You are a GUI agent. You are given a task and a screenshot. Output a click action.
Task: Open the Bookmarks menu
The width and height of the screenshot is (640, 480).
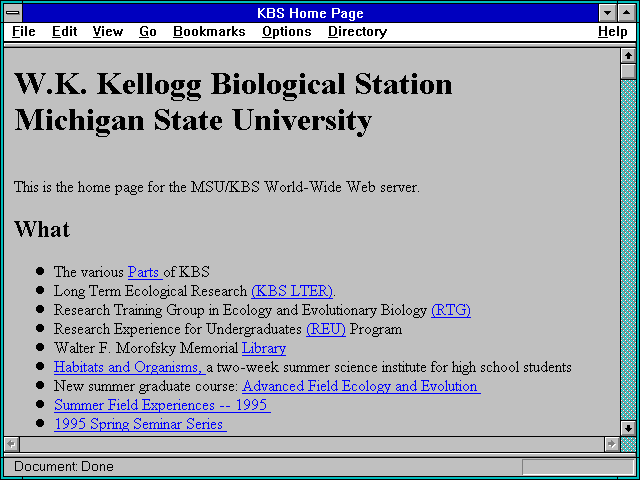pyautogui.click(x=209, y=32)
